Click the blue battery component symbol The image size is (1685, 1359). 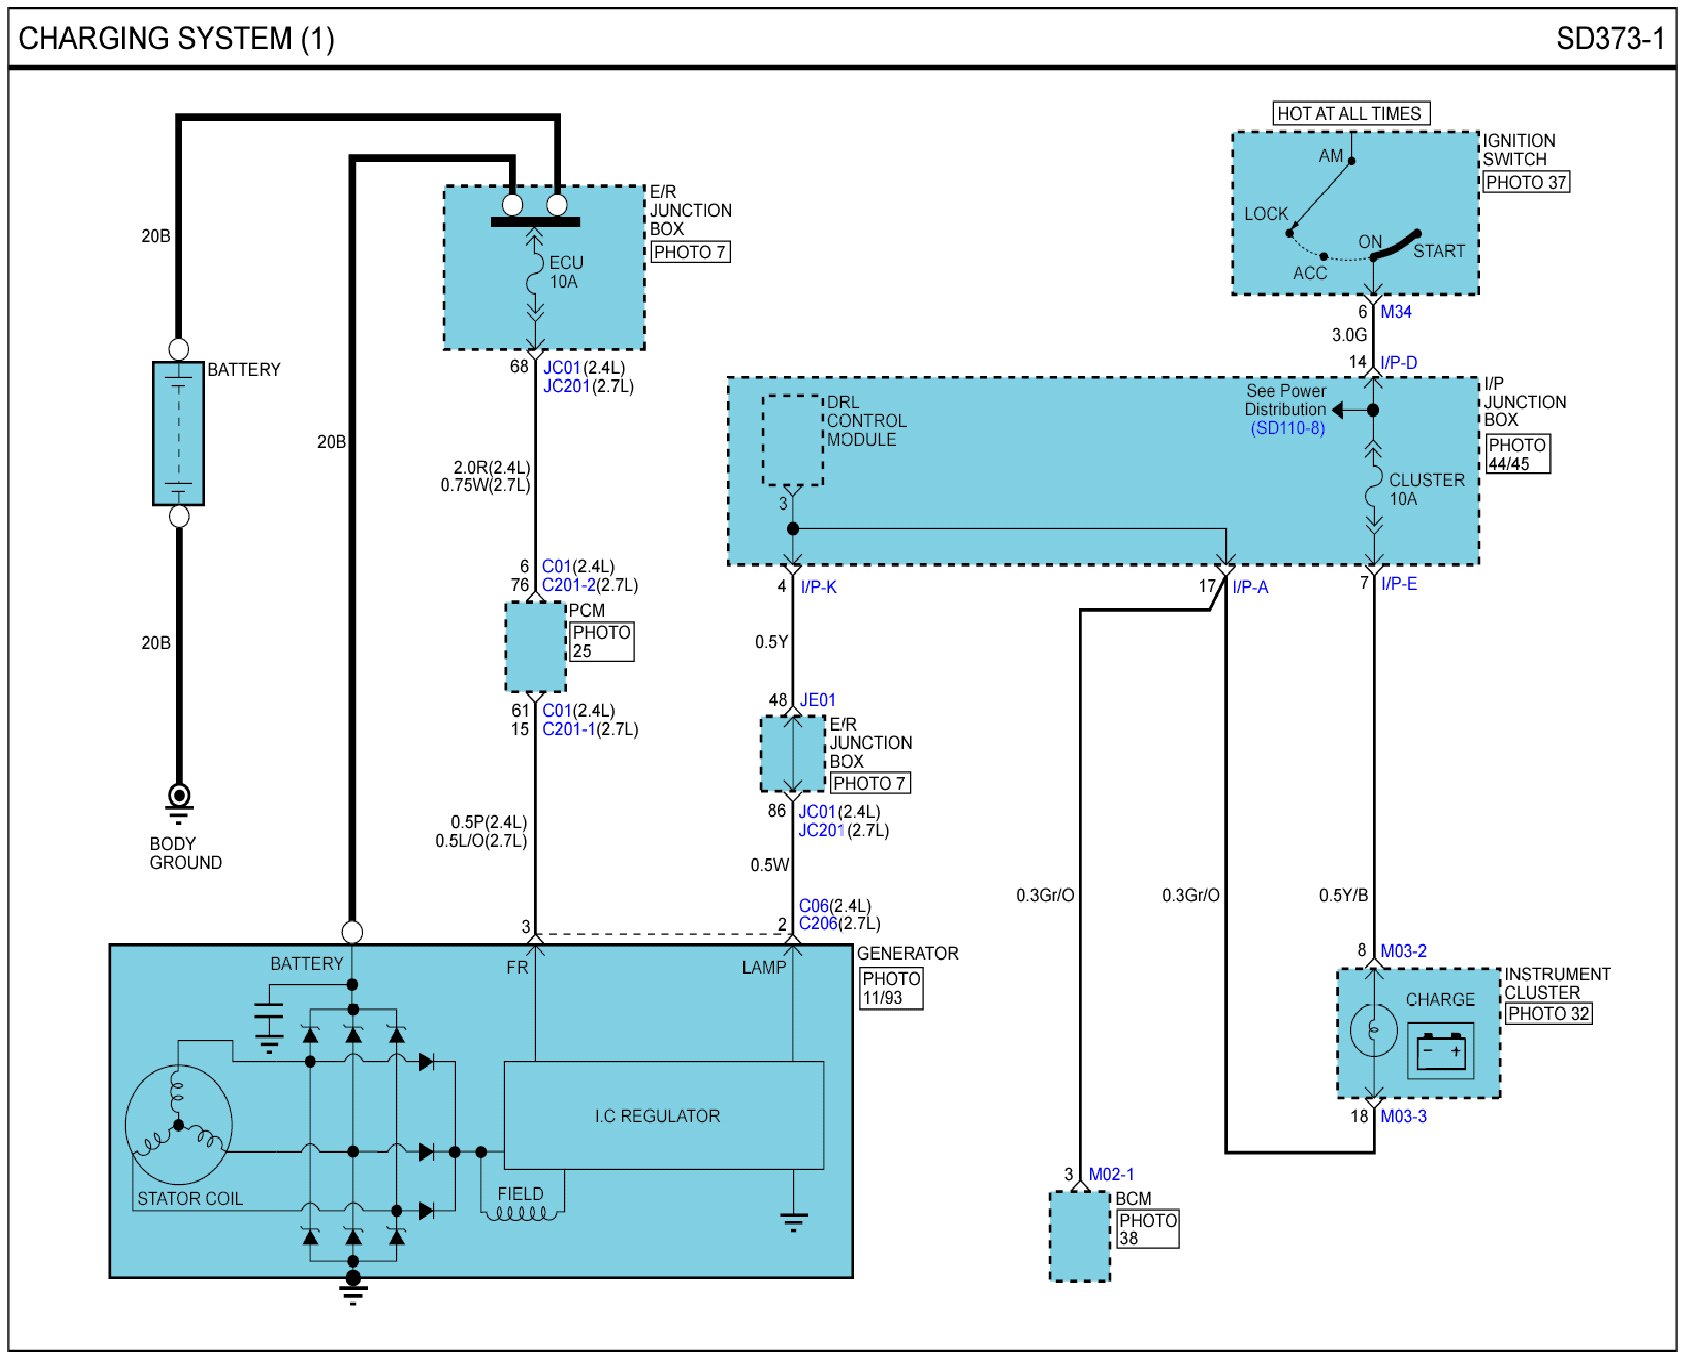[178, 433]
